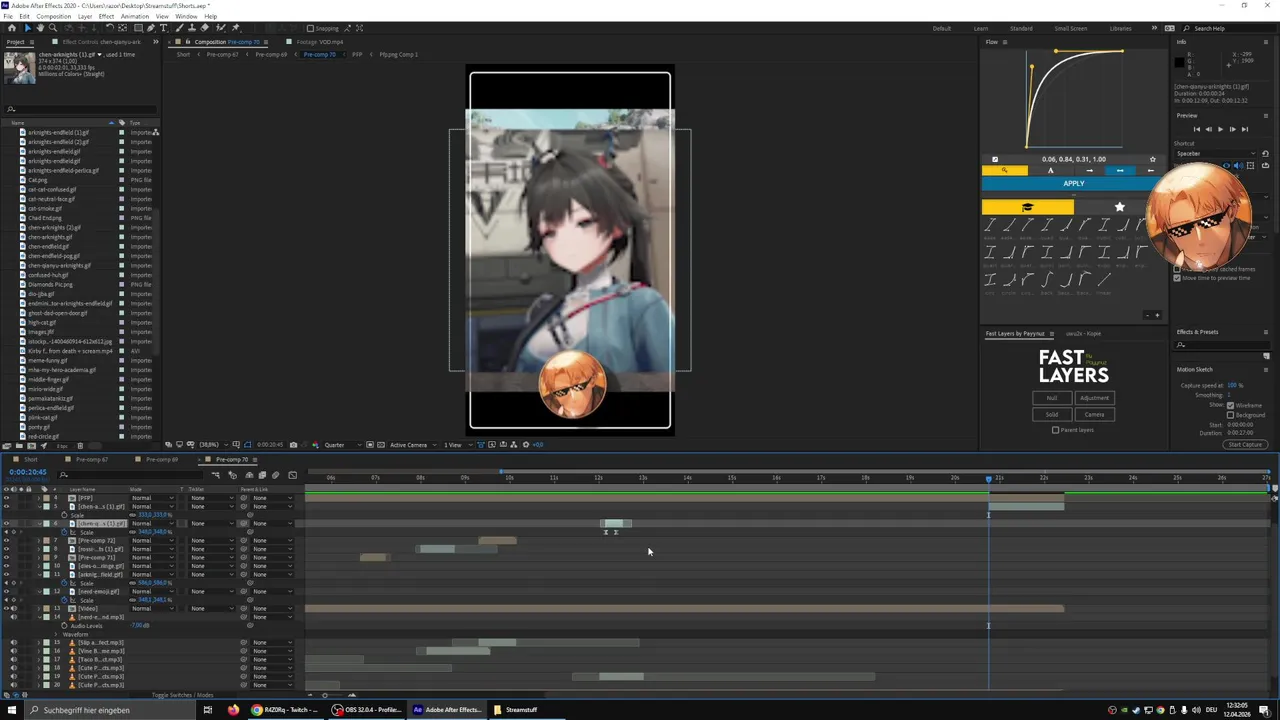Click the Flow APPLY button
Screen dimensions: 1280x720
1074,183
